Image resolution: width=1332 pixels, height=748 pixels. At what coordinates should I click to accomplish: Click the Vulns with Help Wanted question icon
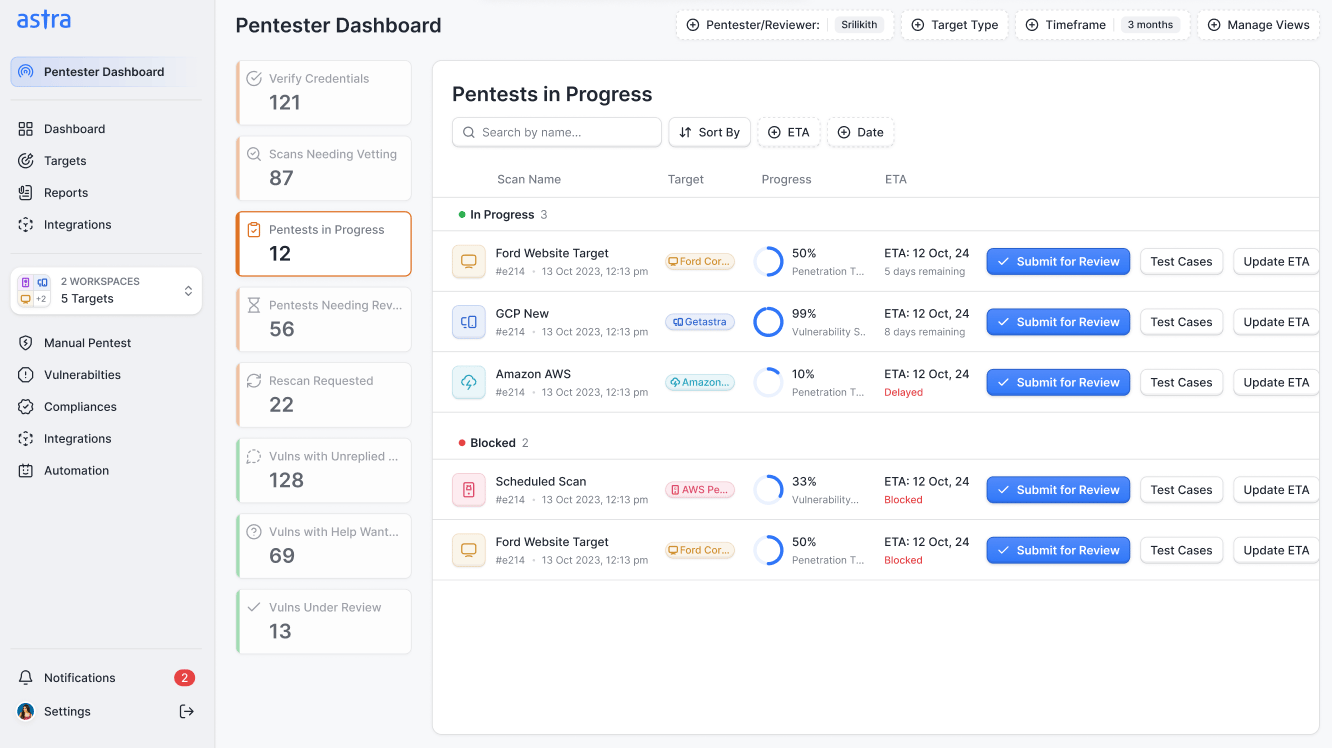(x=254, y=532)
